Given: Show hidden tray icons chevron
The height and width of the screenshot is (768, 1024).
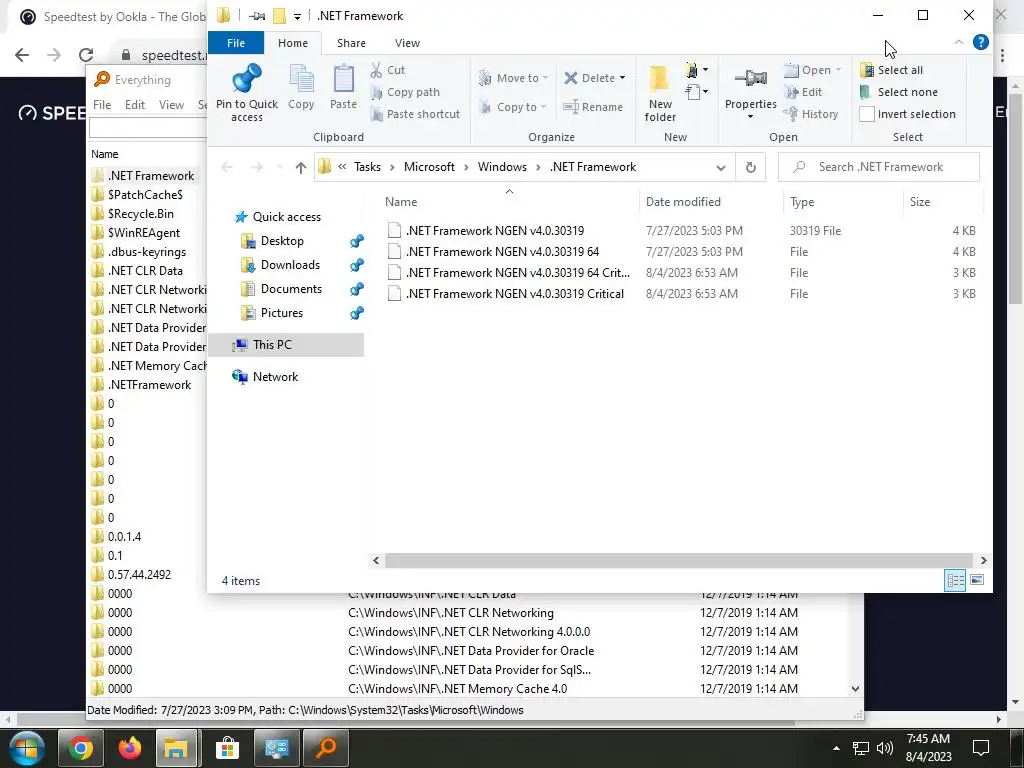Looking at the screenshot, I should (x=836, y=748).
